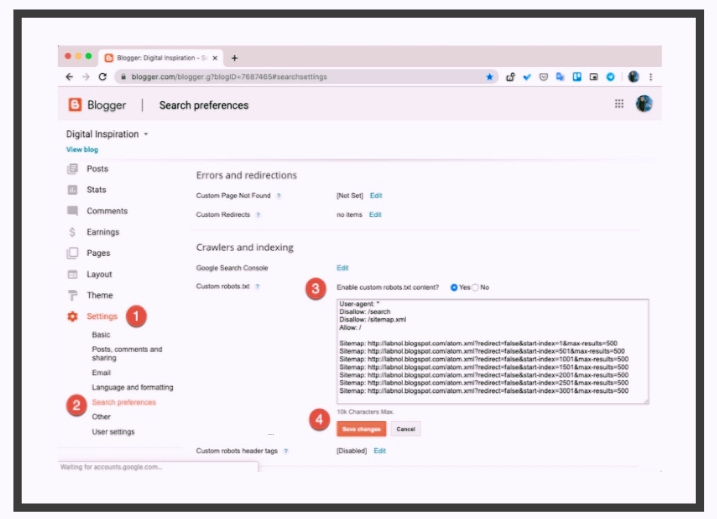Click the Stats sidebar icon
This screenshot has height=519, width=717.
point(72,190)
